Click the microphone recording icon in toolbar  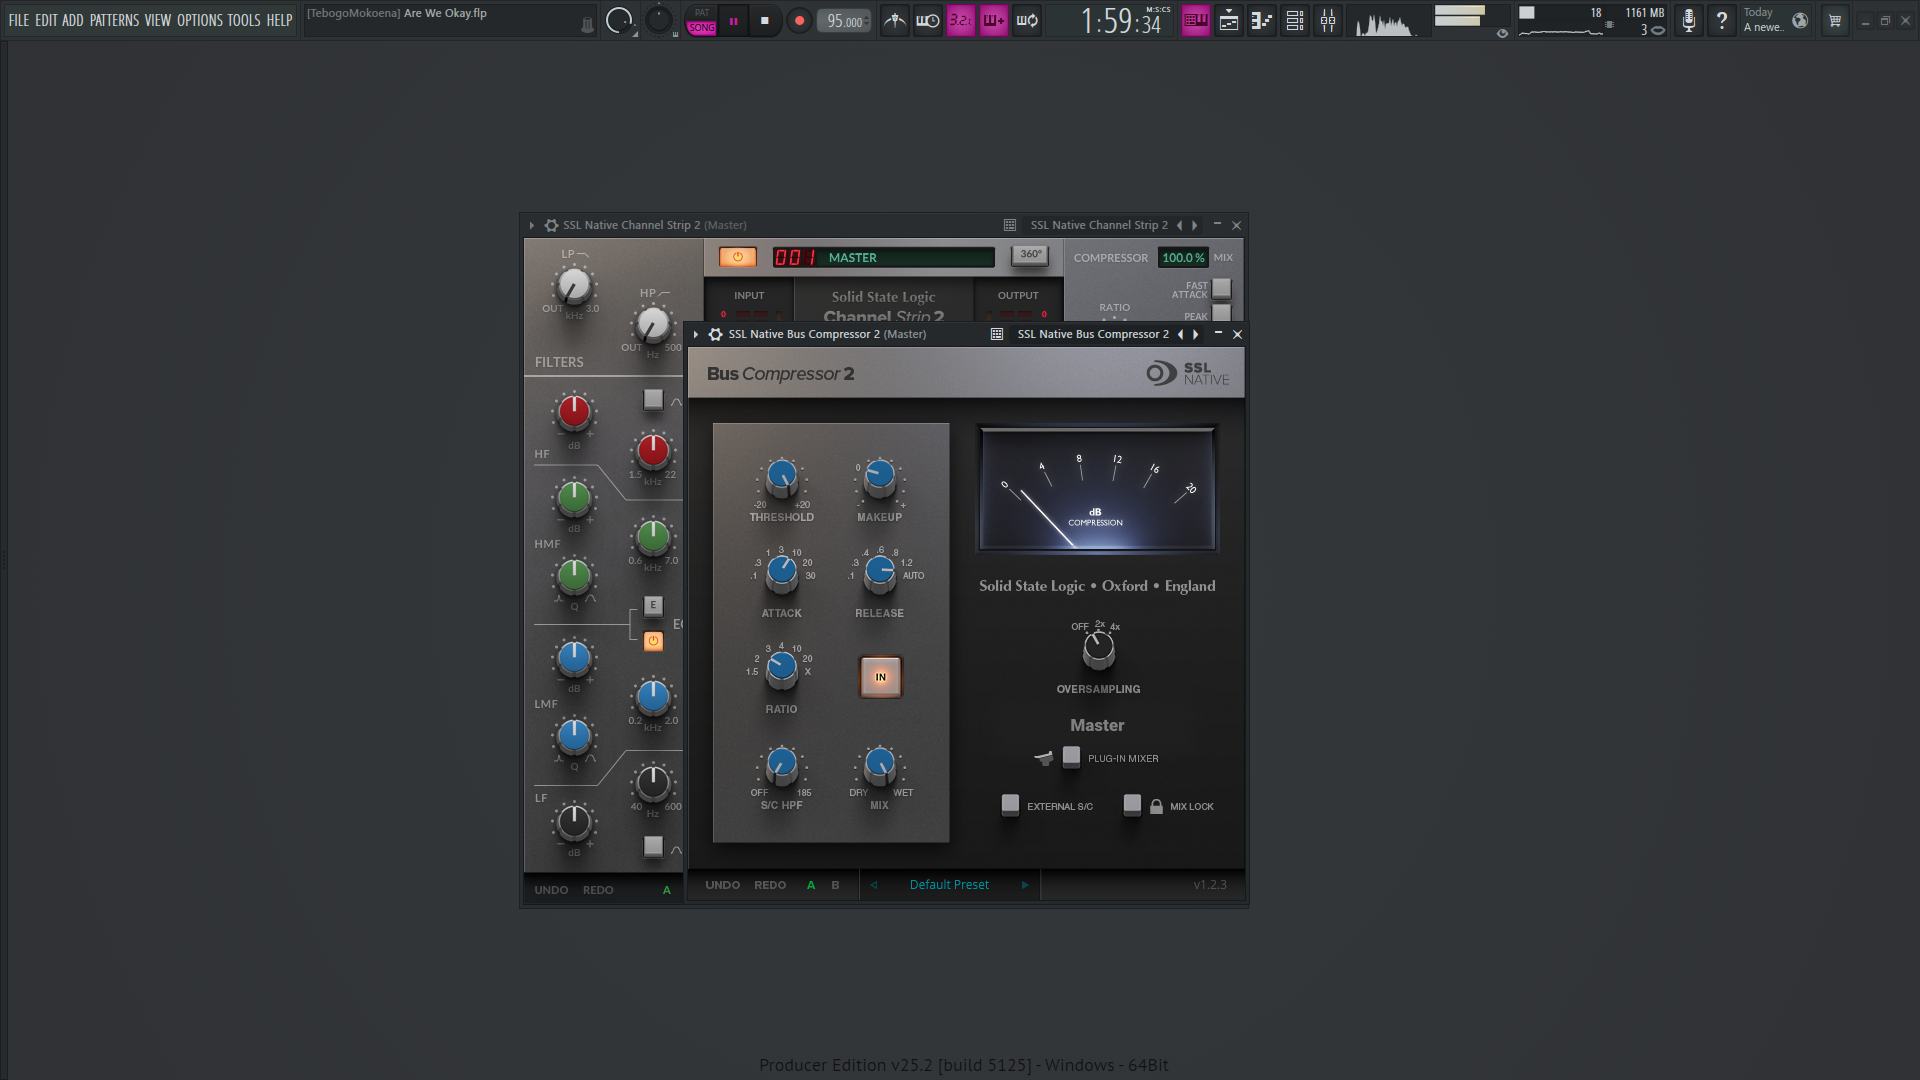(x=1689, y=20)
